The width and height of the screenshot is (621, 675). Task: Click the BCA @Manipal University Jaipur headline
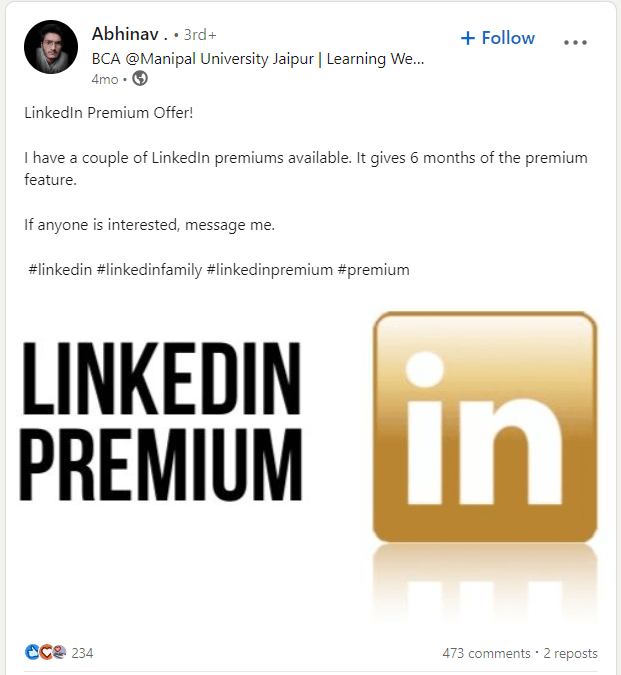point(258,58)
